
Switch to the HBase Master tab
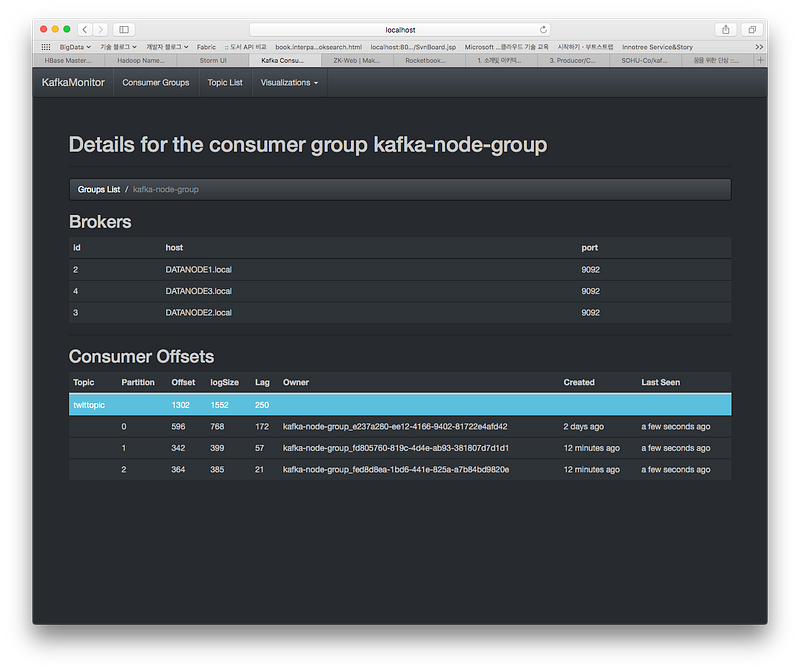(x=68, y=60)
